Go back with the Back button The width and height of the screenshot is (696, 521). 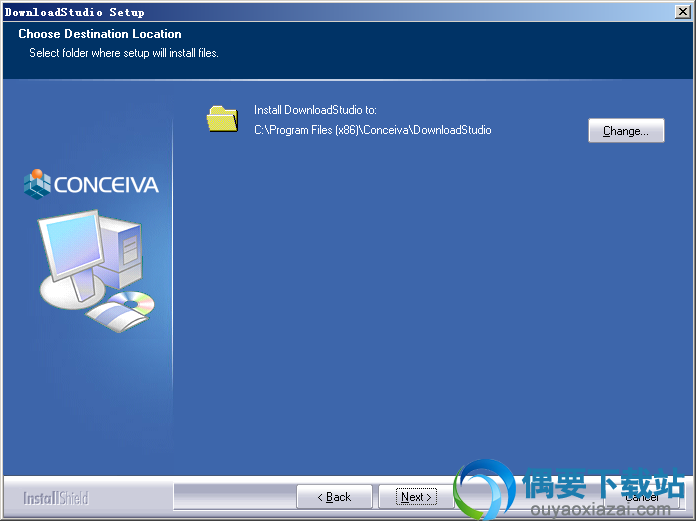click(x=334, y=497)
